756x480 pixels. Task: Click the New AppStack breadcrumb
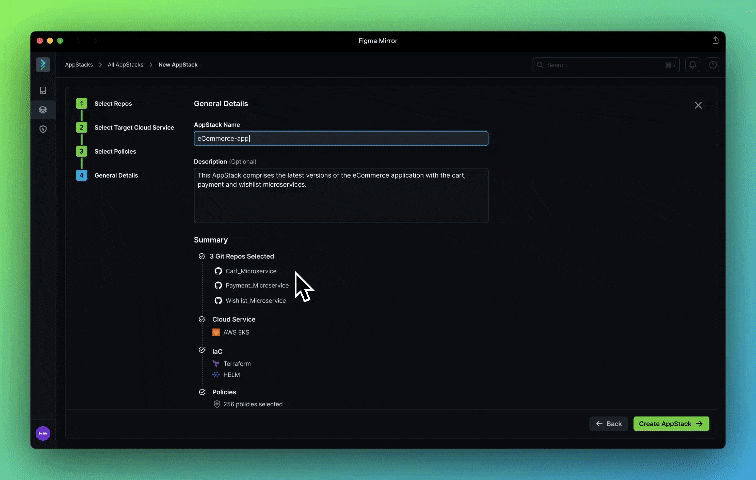[x=178, y=65]
